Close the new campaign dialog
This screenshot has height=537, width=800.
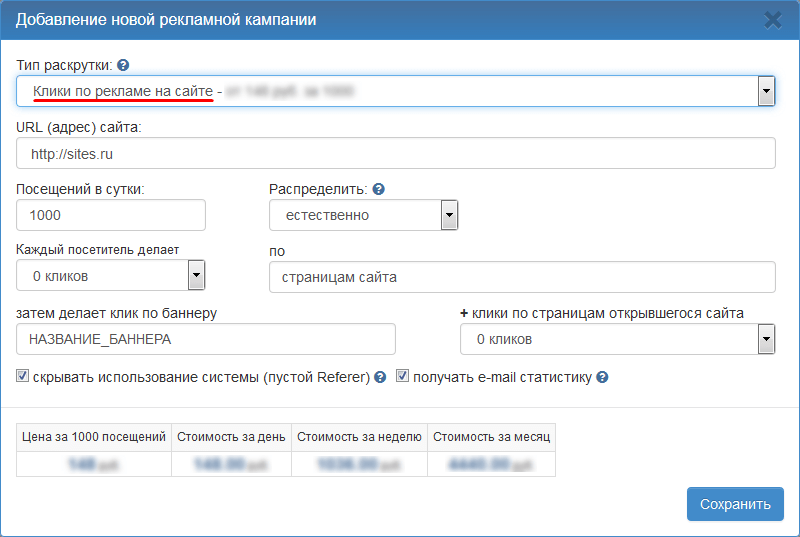[772, 19]
